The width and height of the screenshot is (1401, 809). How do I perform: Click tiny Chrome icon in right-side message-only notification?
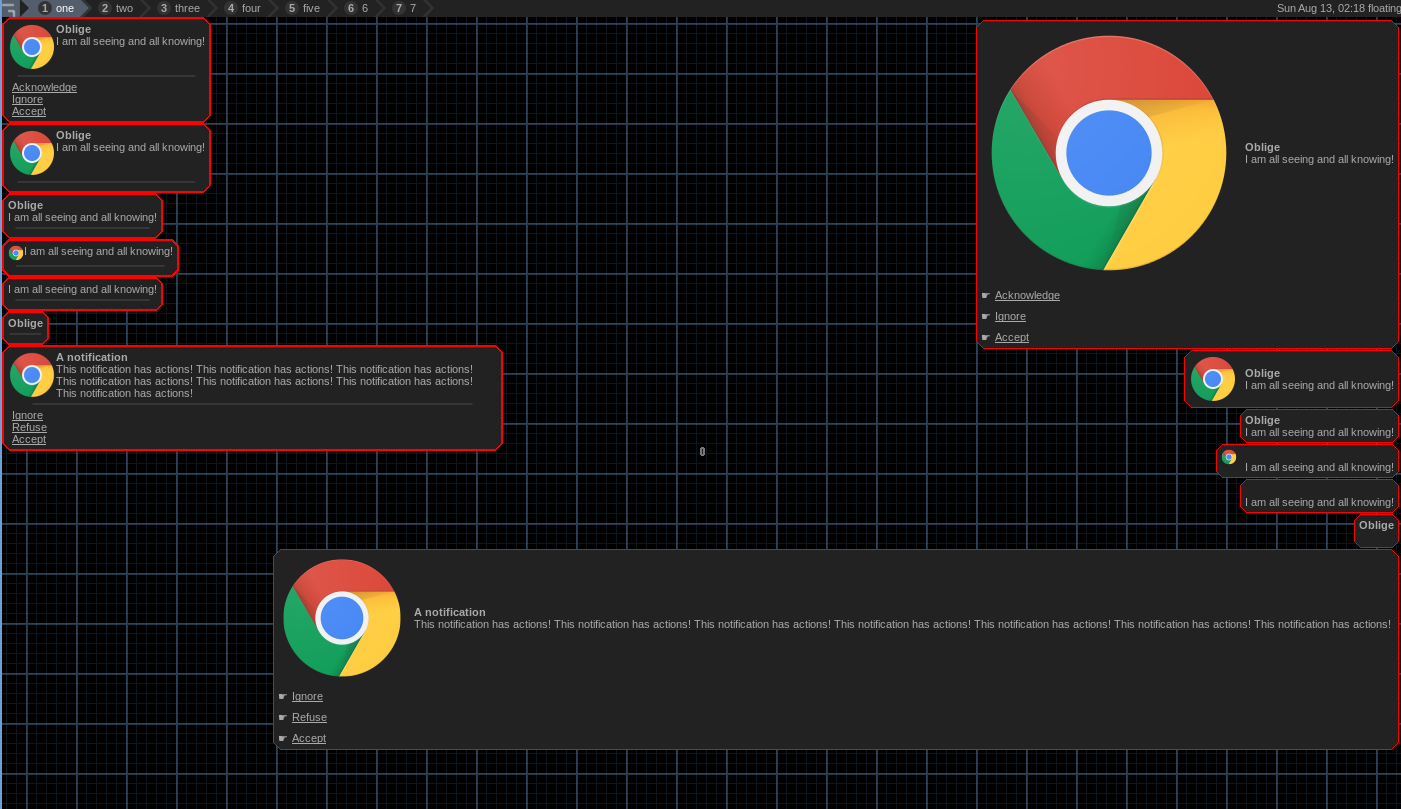1229,457
